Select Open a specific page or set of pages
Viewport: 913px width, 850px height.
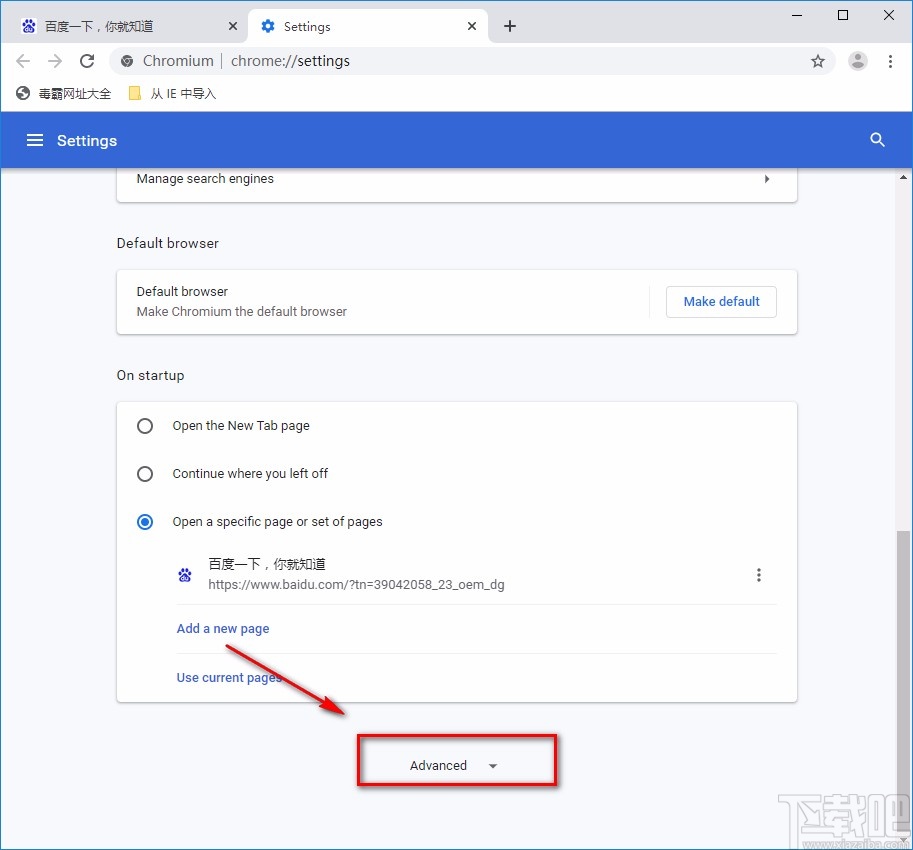click(x=145, y=522)
